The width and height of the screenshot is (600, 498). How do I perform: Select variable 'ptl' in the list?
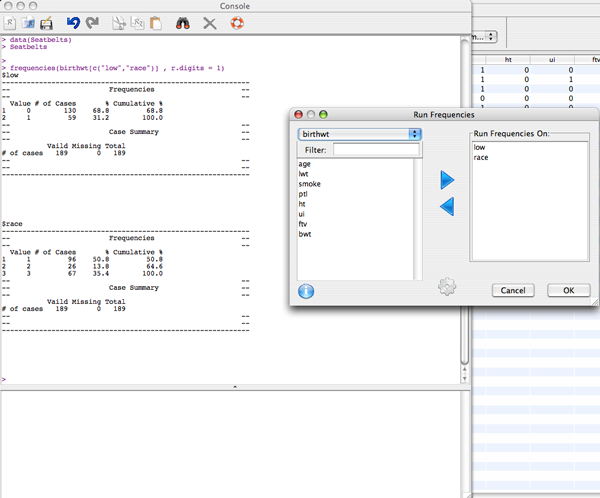[303, 194]
